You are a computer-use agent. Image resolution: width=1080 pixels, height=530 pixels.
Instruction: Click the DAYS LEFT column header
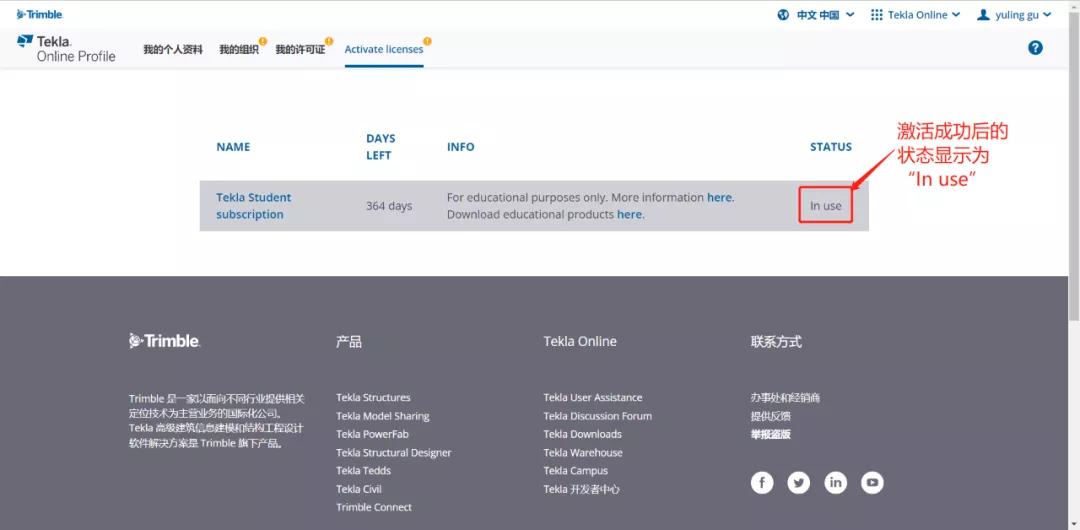[x=381, y=147]
